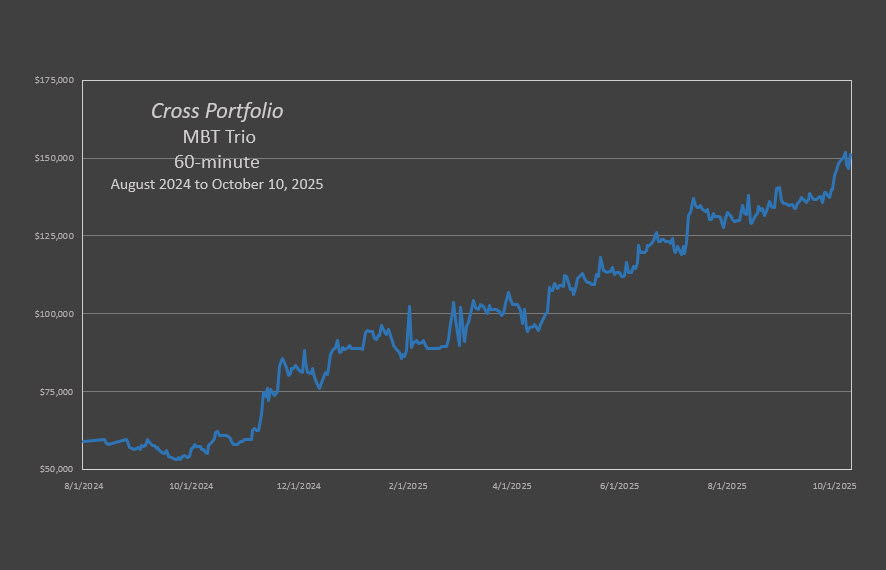Image resolution: width=886 pixels, height=570 pixels.
Task: Click the 60-minute timeframe label
Action: coord(217,161)
